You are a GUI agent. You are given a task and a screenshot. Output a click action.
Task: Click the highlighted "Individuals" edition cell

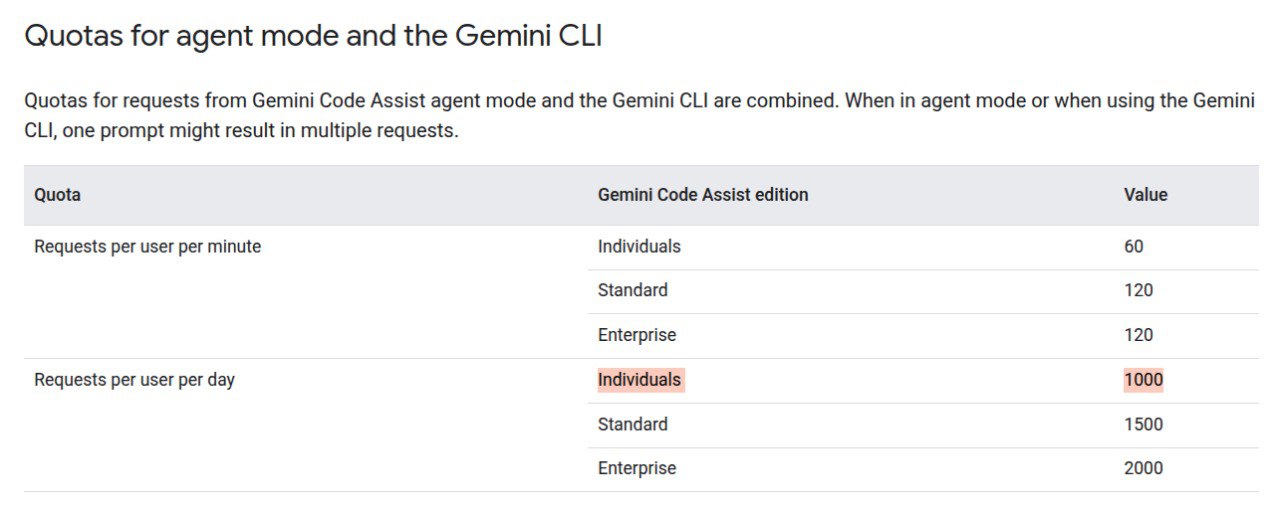pyautogui.click(x=639, y=380)
